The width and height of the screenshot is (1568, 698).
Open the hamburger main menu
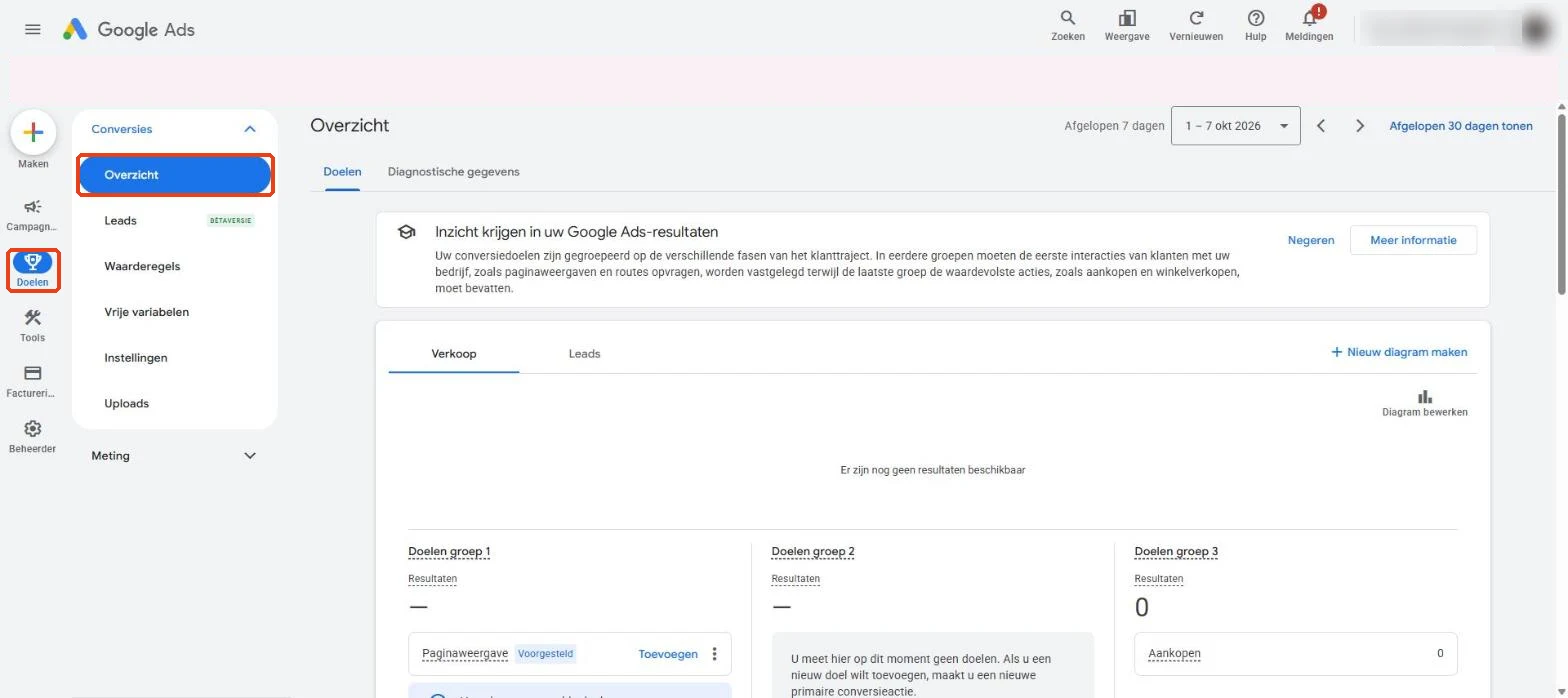click(33, 29)
